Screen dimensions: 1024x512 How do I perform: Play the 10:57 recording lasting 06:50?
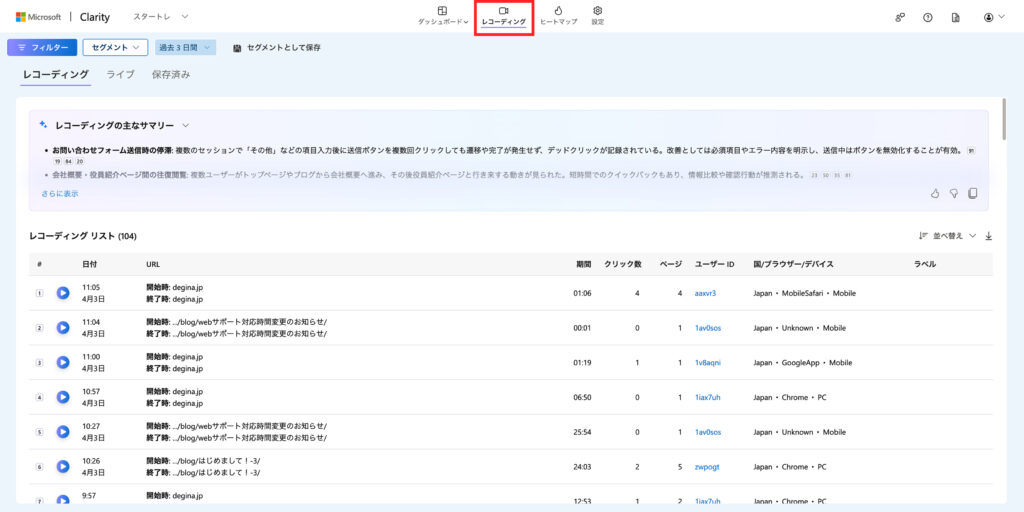[63, 397]
